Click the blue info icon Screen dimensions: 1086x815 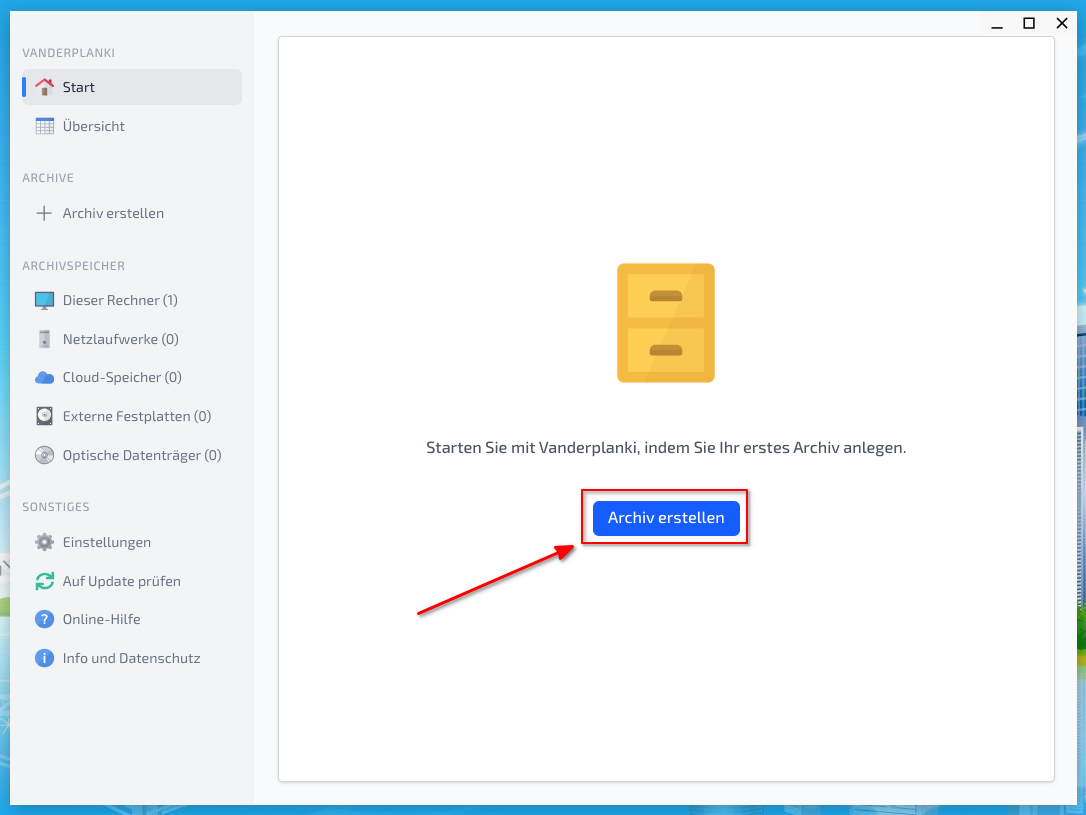(x=44, y=658)
